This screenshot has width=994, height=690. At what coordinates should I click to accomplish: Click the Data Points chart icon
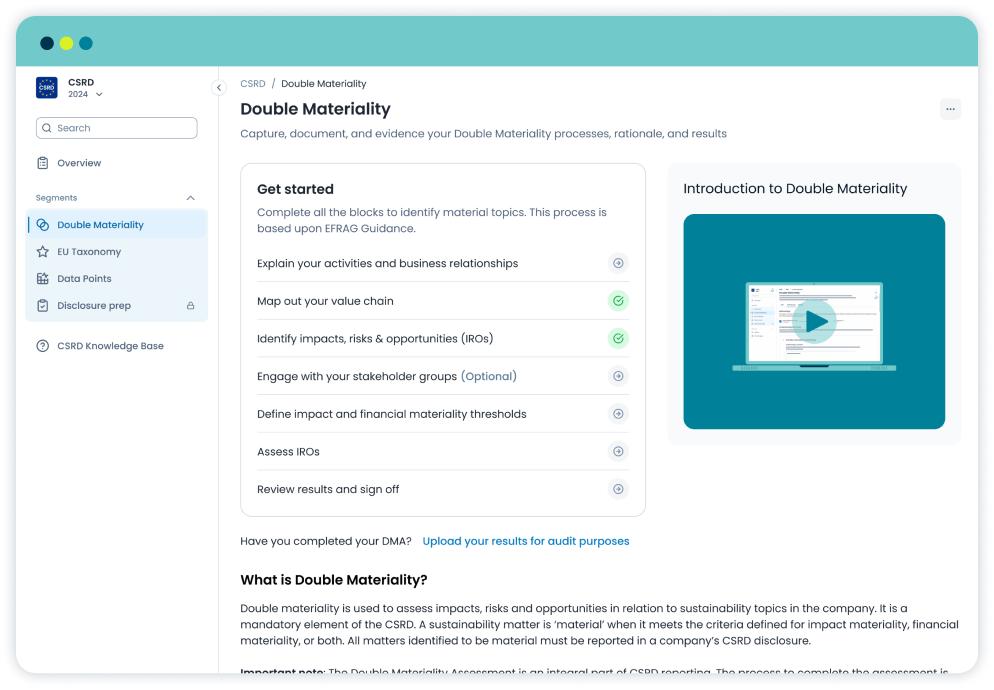click(x=42, y=278)
